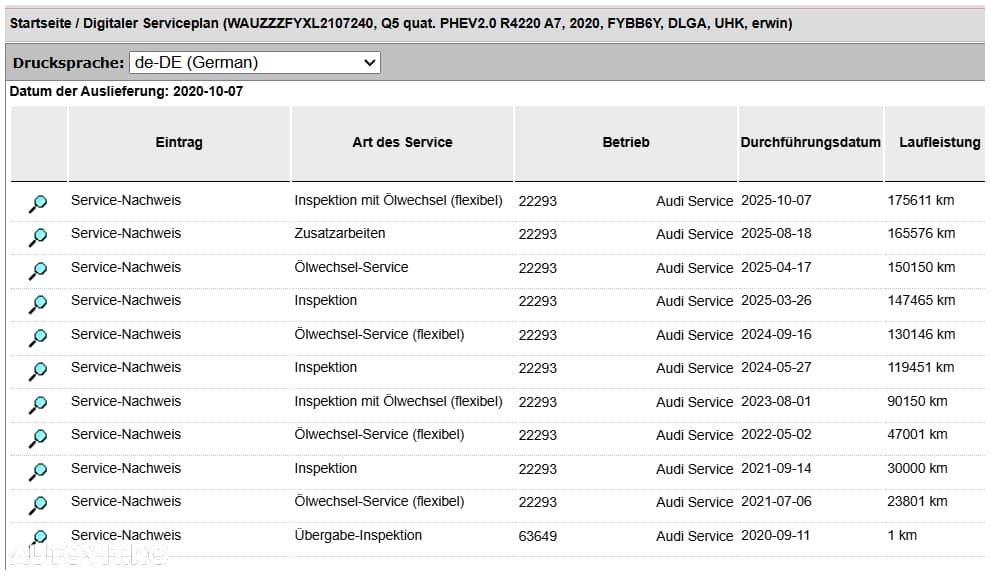The image size is (990, 575).
Task: View details of the Übergabe-Inspektion entry
Action: tap(38, 538)
